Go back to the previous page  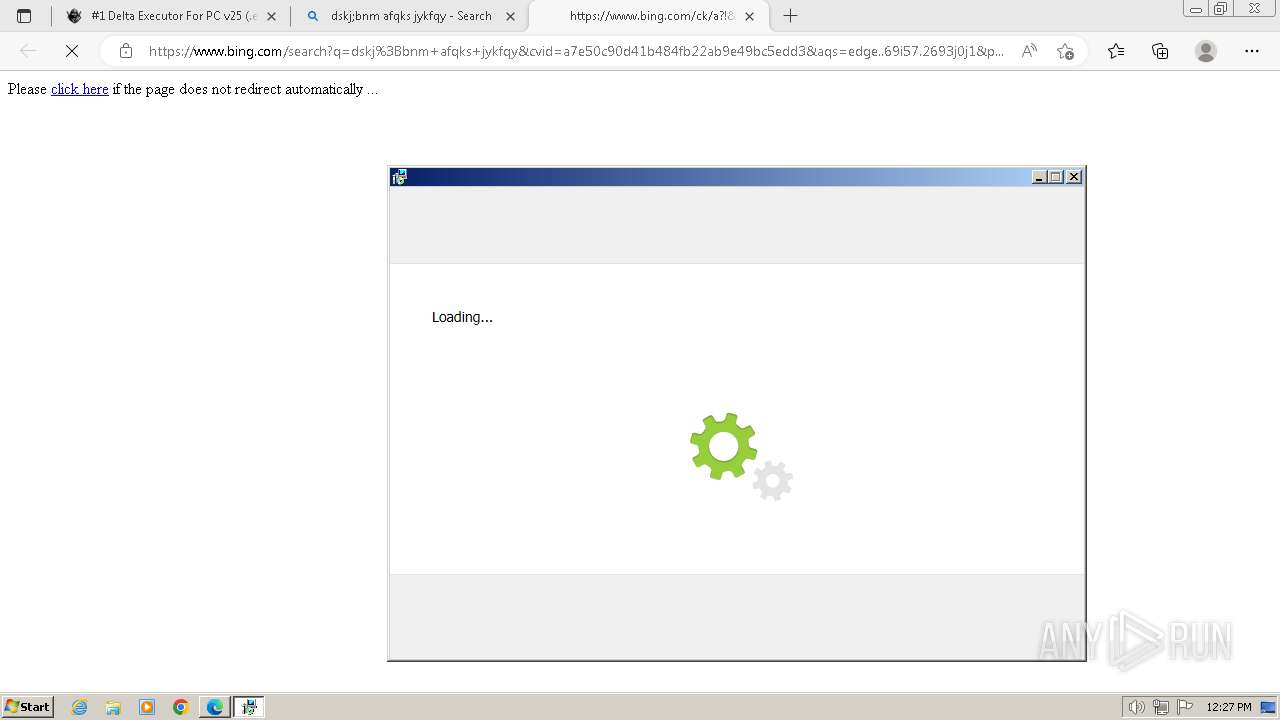tap(28, 51)
